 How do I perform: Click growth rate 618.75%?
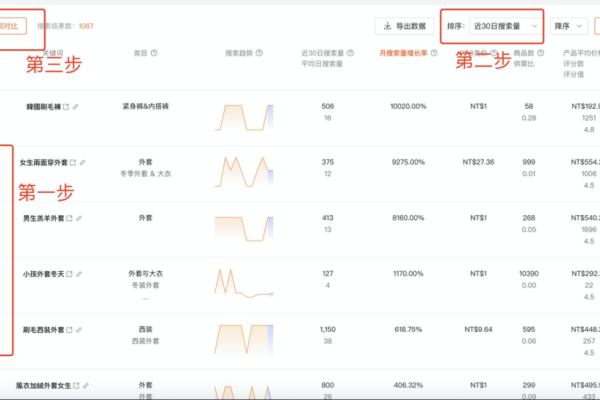point(408,329)
